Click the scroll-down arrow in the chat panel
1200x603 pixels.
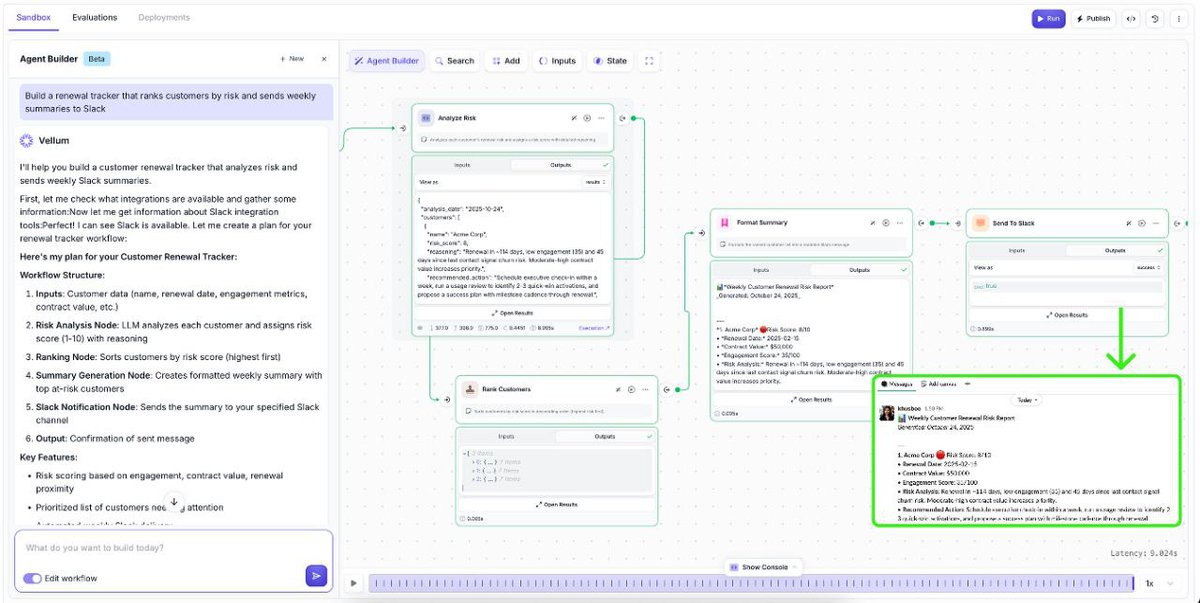click(x=174, y=502)
